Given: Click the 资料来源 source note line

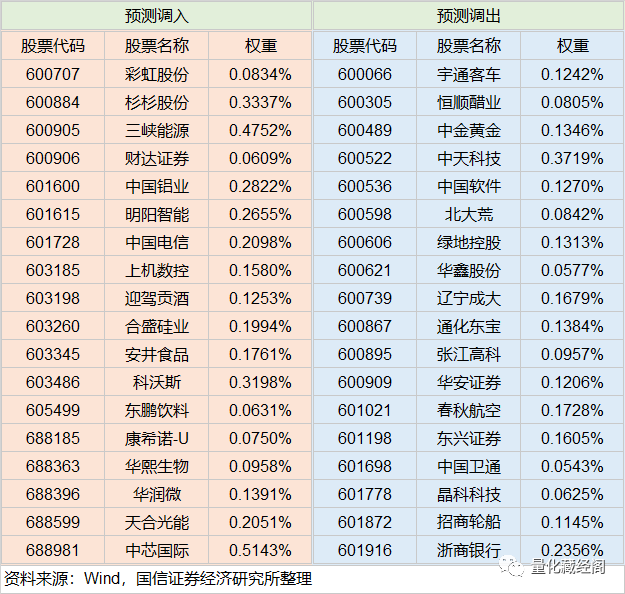Looking at the screenshot, I should click(x=158, y=579).
